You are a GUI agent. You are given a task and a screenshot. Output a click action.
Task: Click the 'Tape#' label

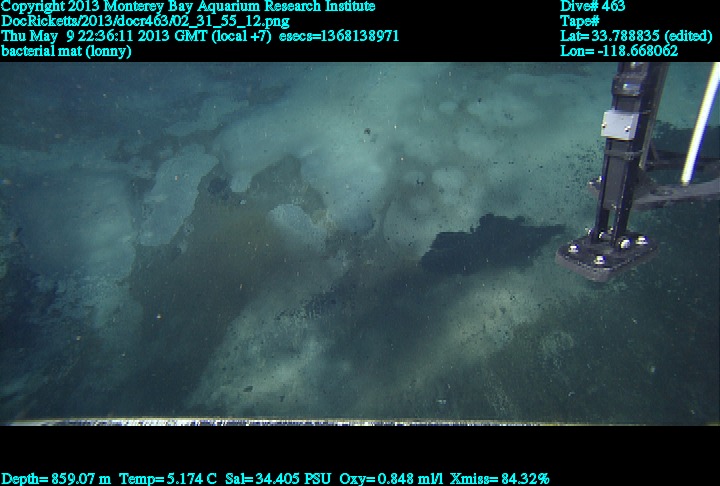coord(579,21)
